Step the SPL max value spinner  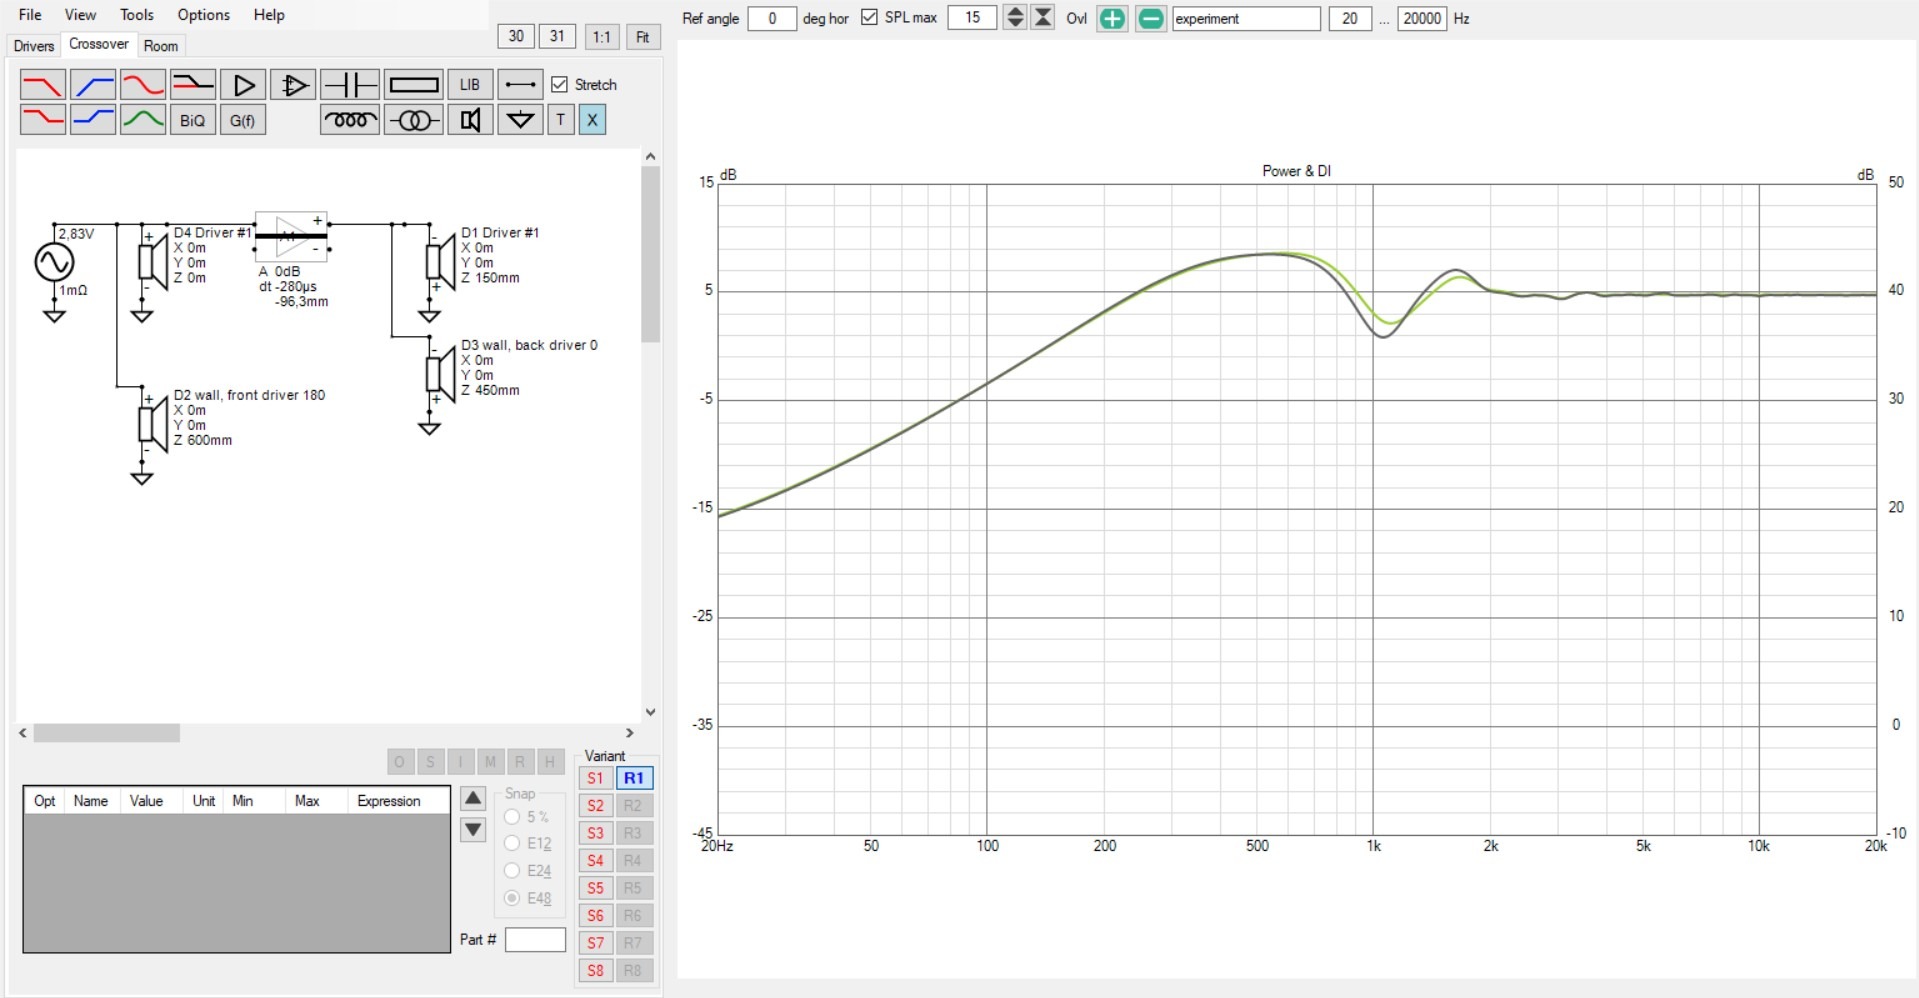1015,17
